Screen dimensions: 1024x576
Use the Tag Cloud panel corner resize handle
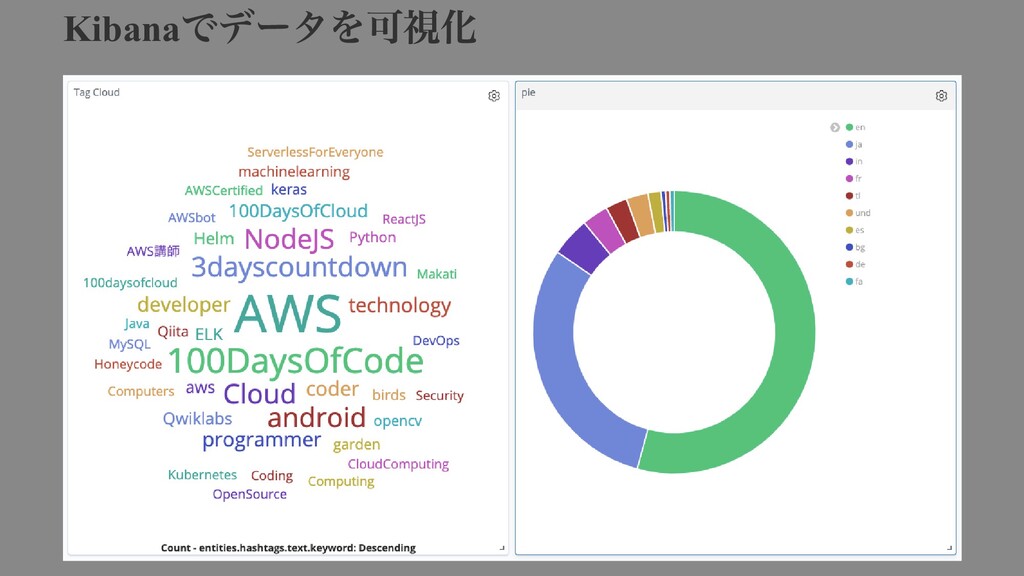click(x=502, y=548)
